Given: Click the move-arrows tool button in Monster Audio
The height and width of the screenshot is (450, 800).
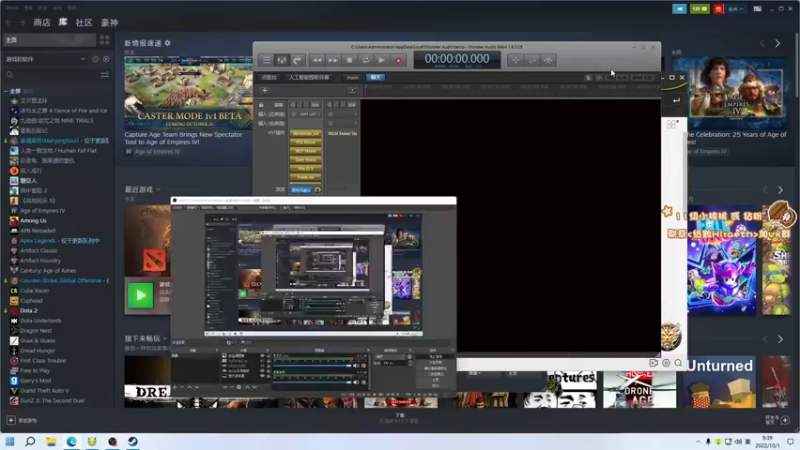Looking at the screenshot, I should 515,60.
